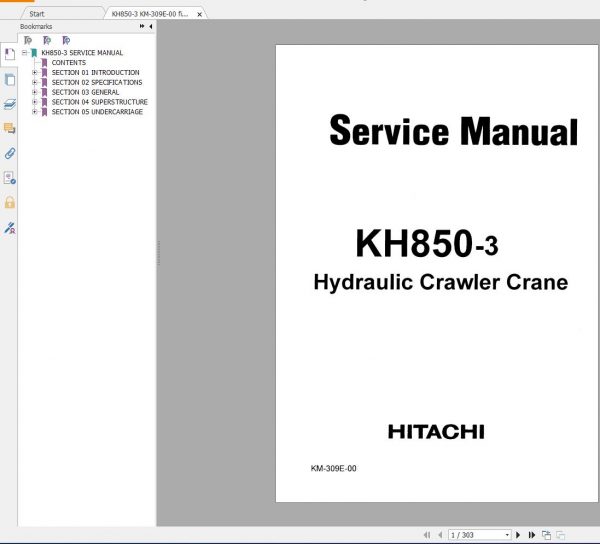Click the first bookmark toolbar icon

pyautogui.click(x=28, y=40)
